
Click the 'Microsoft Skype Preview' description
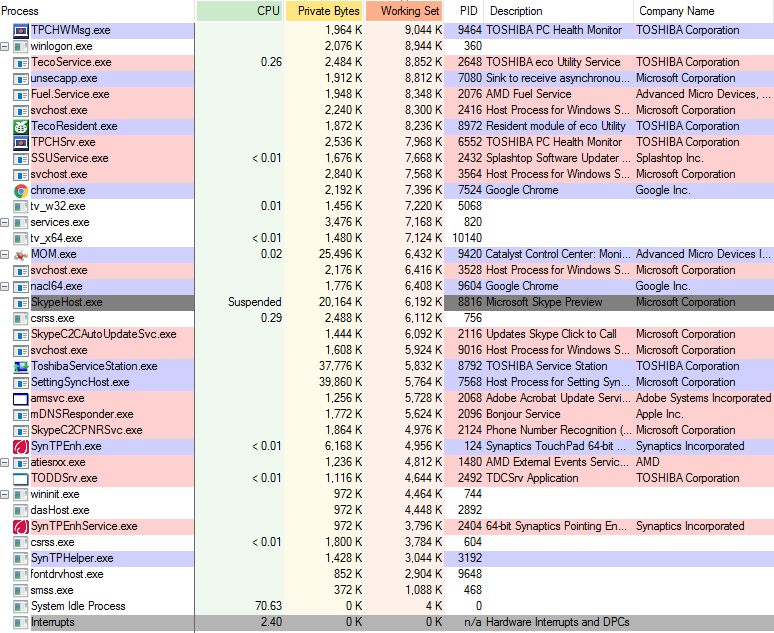pyautogui.click(x=544, y=302)
